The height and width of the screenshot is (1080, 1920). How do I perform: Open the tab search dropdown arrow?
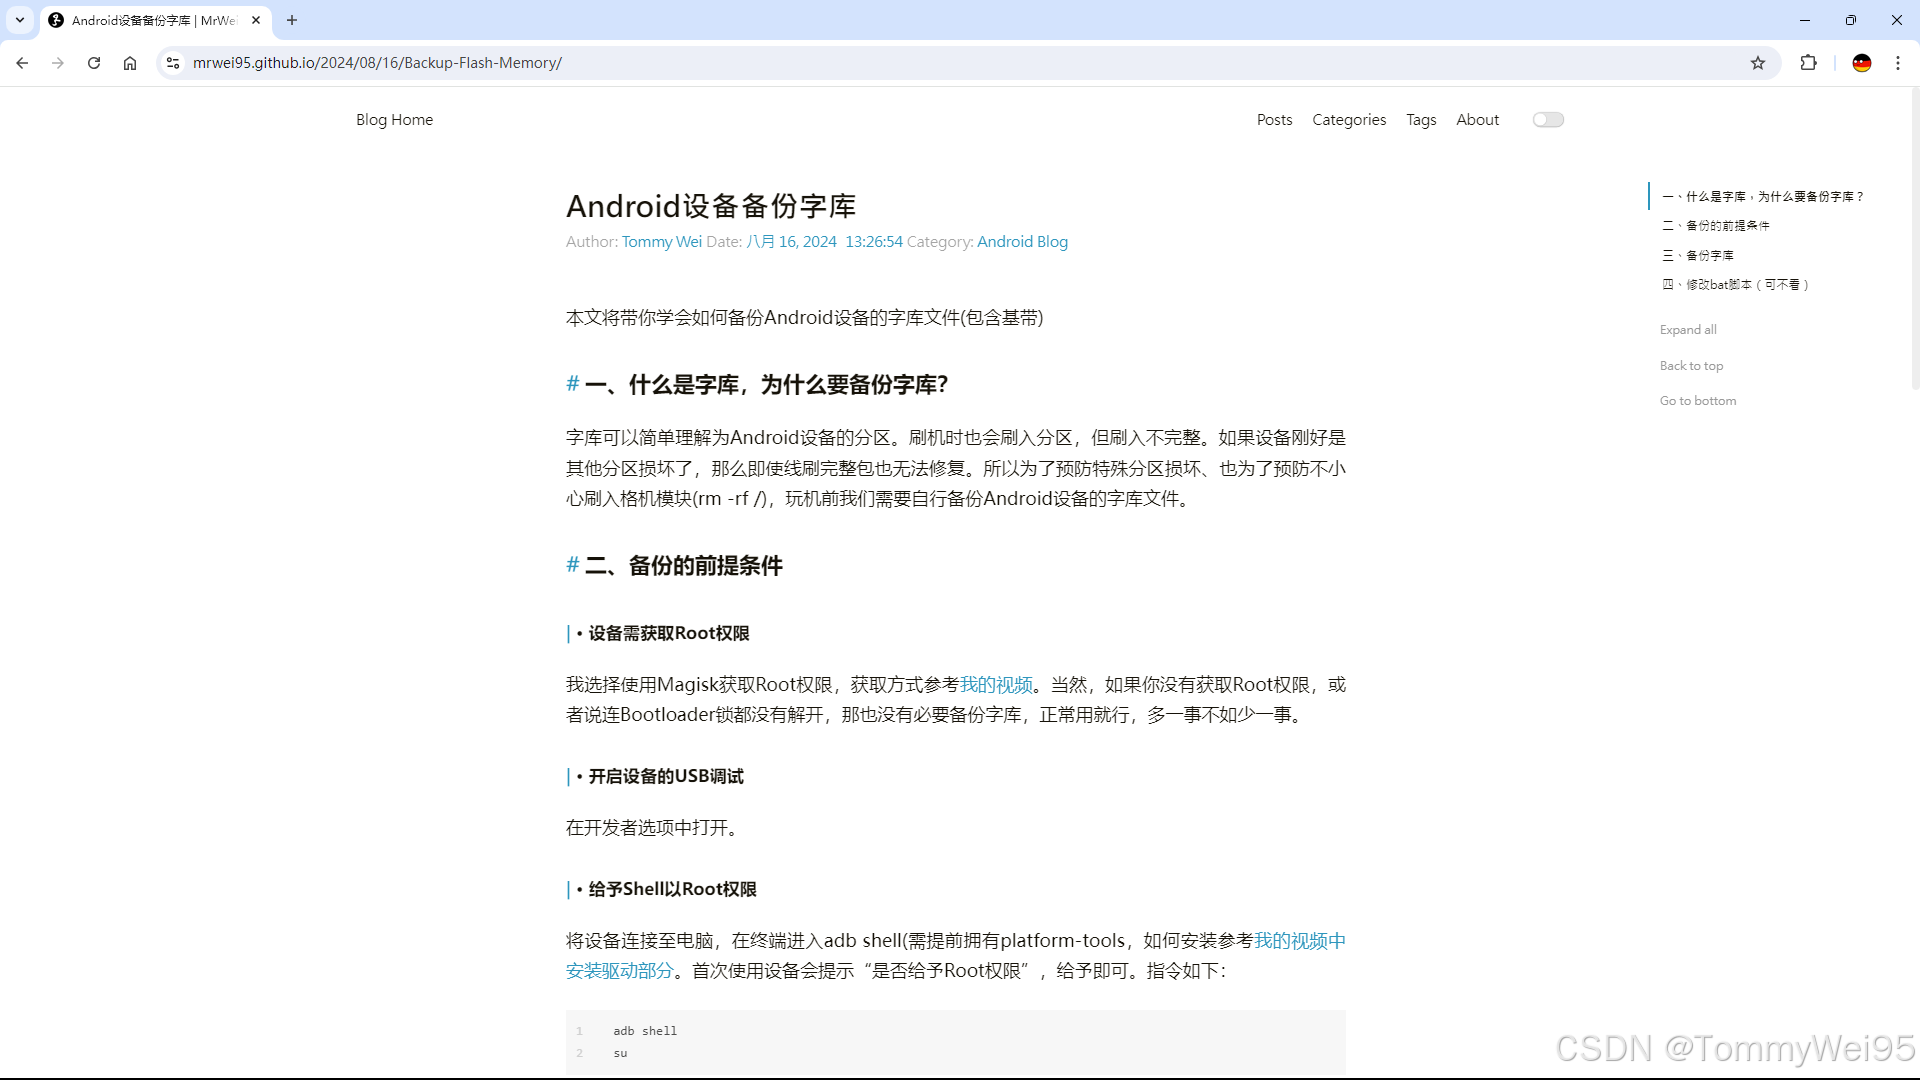[19, 20]
